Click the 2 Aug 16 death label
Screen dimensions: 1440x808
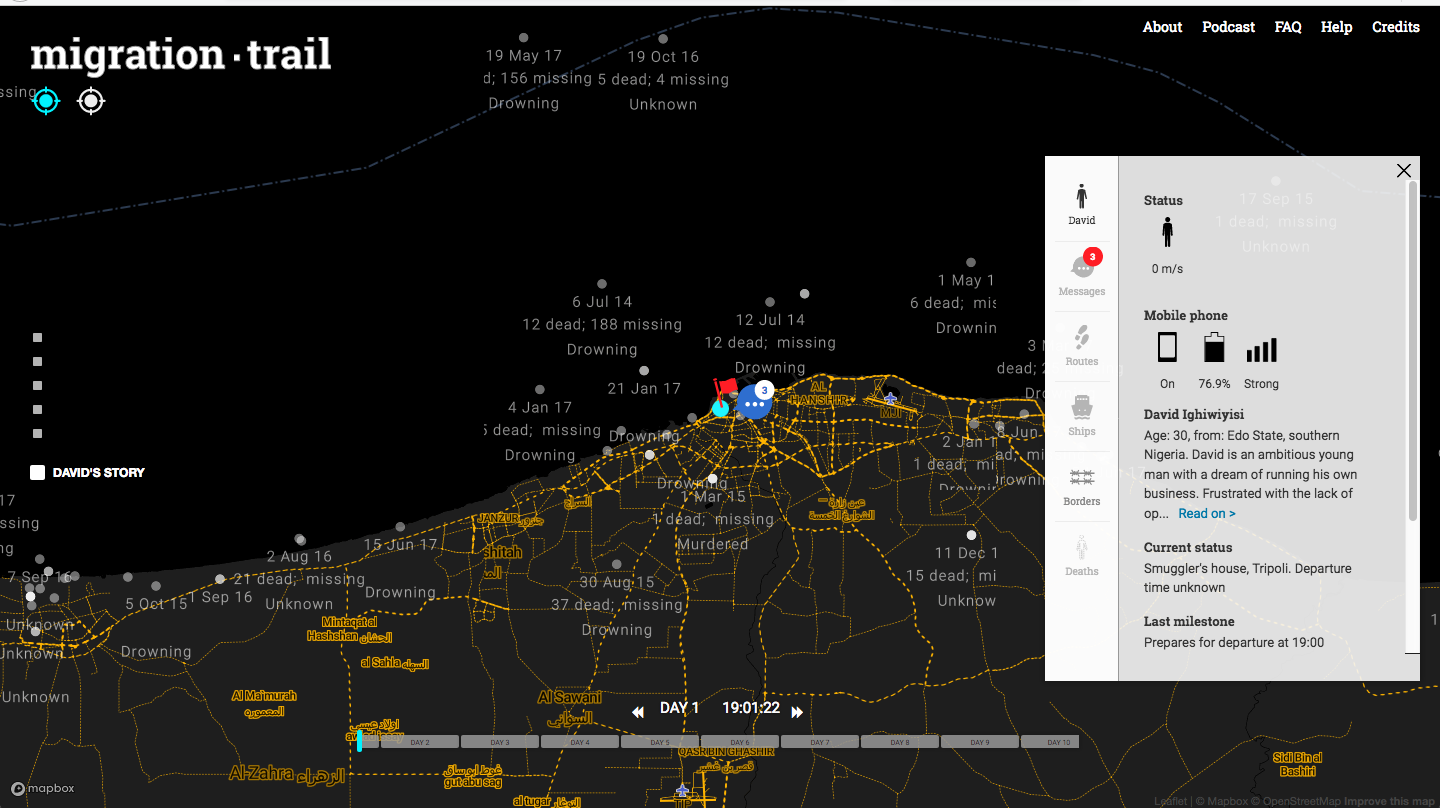[299, 556]
